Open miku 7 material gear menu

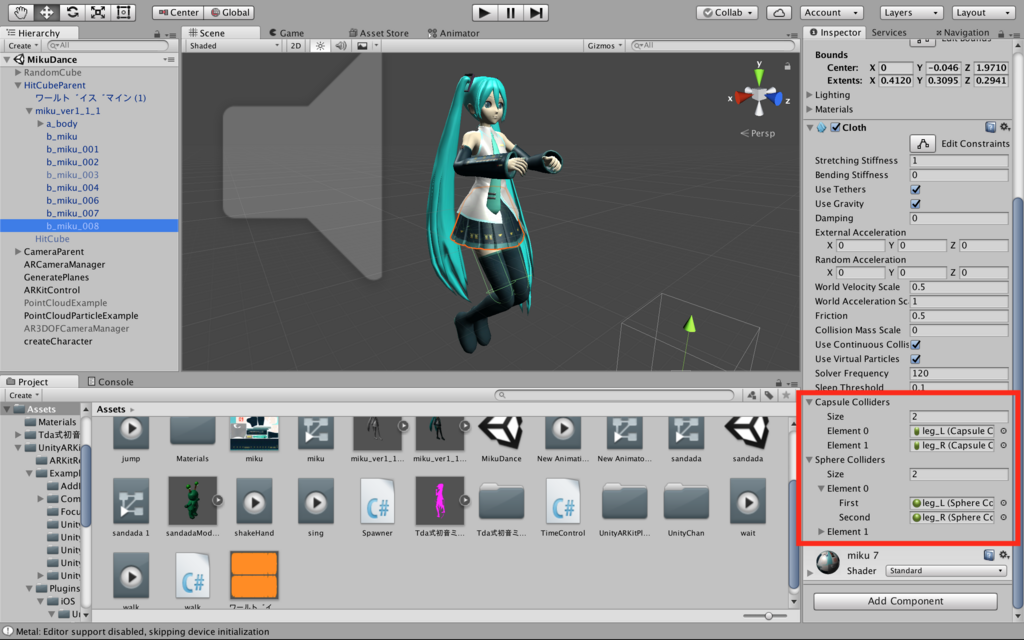[x=1004, y=555]
